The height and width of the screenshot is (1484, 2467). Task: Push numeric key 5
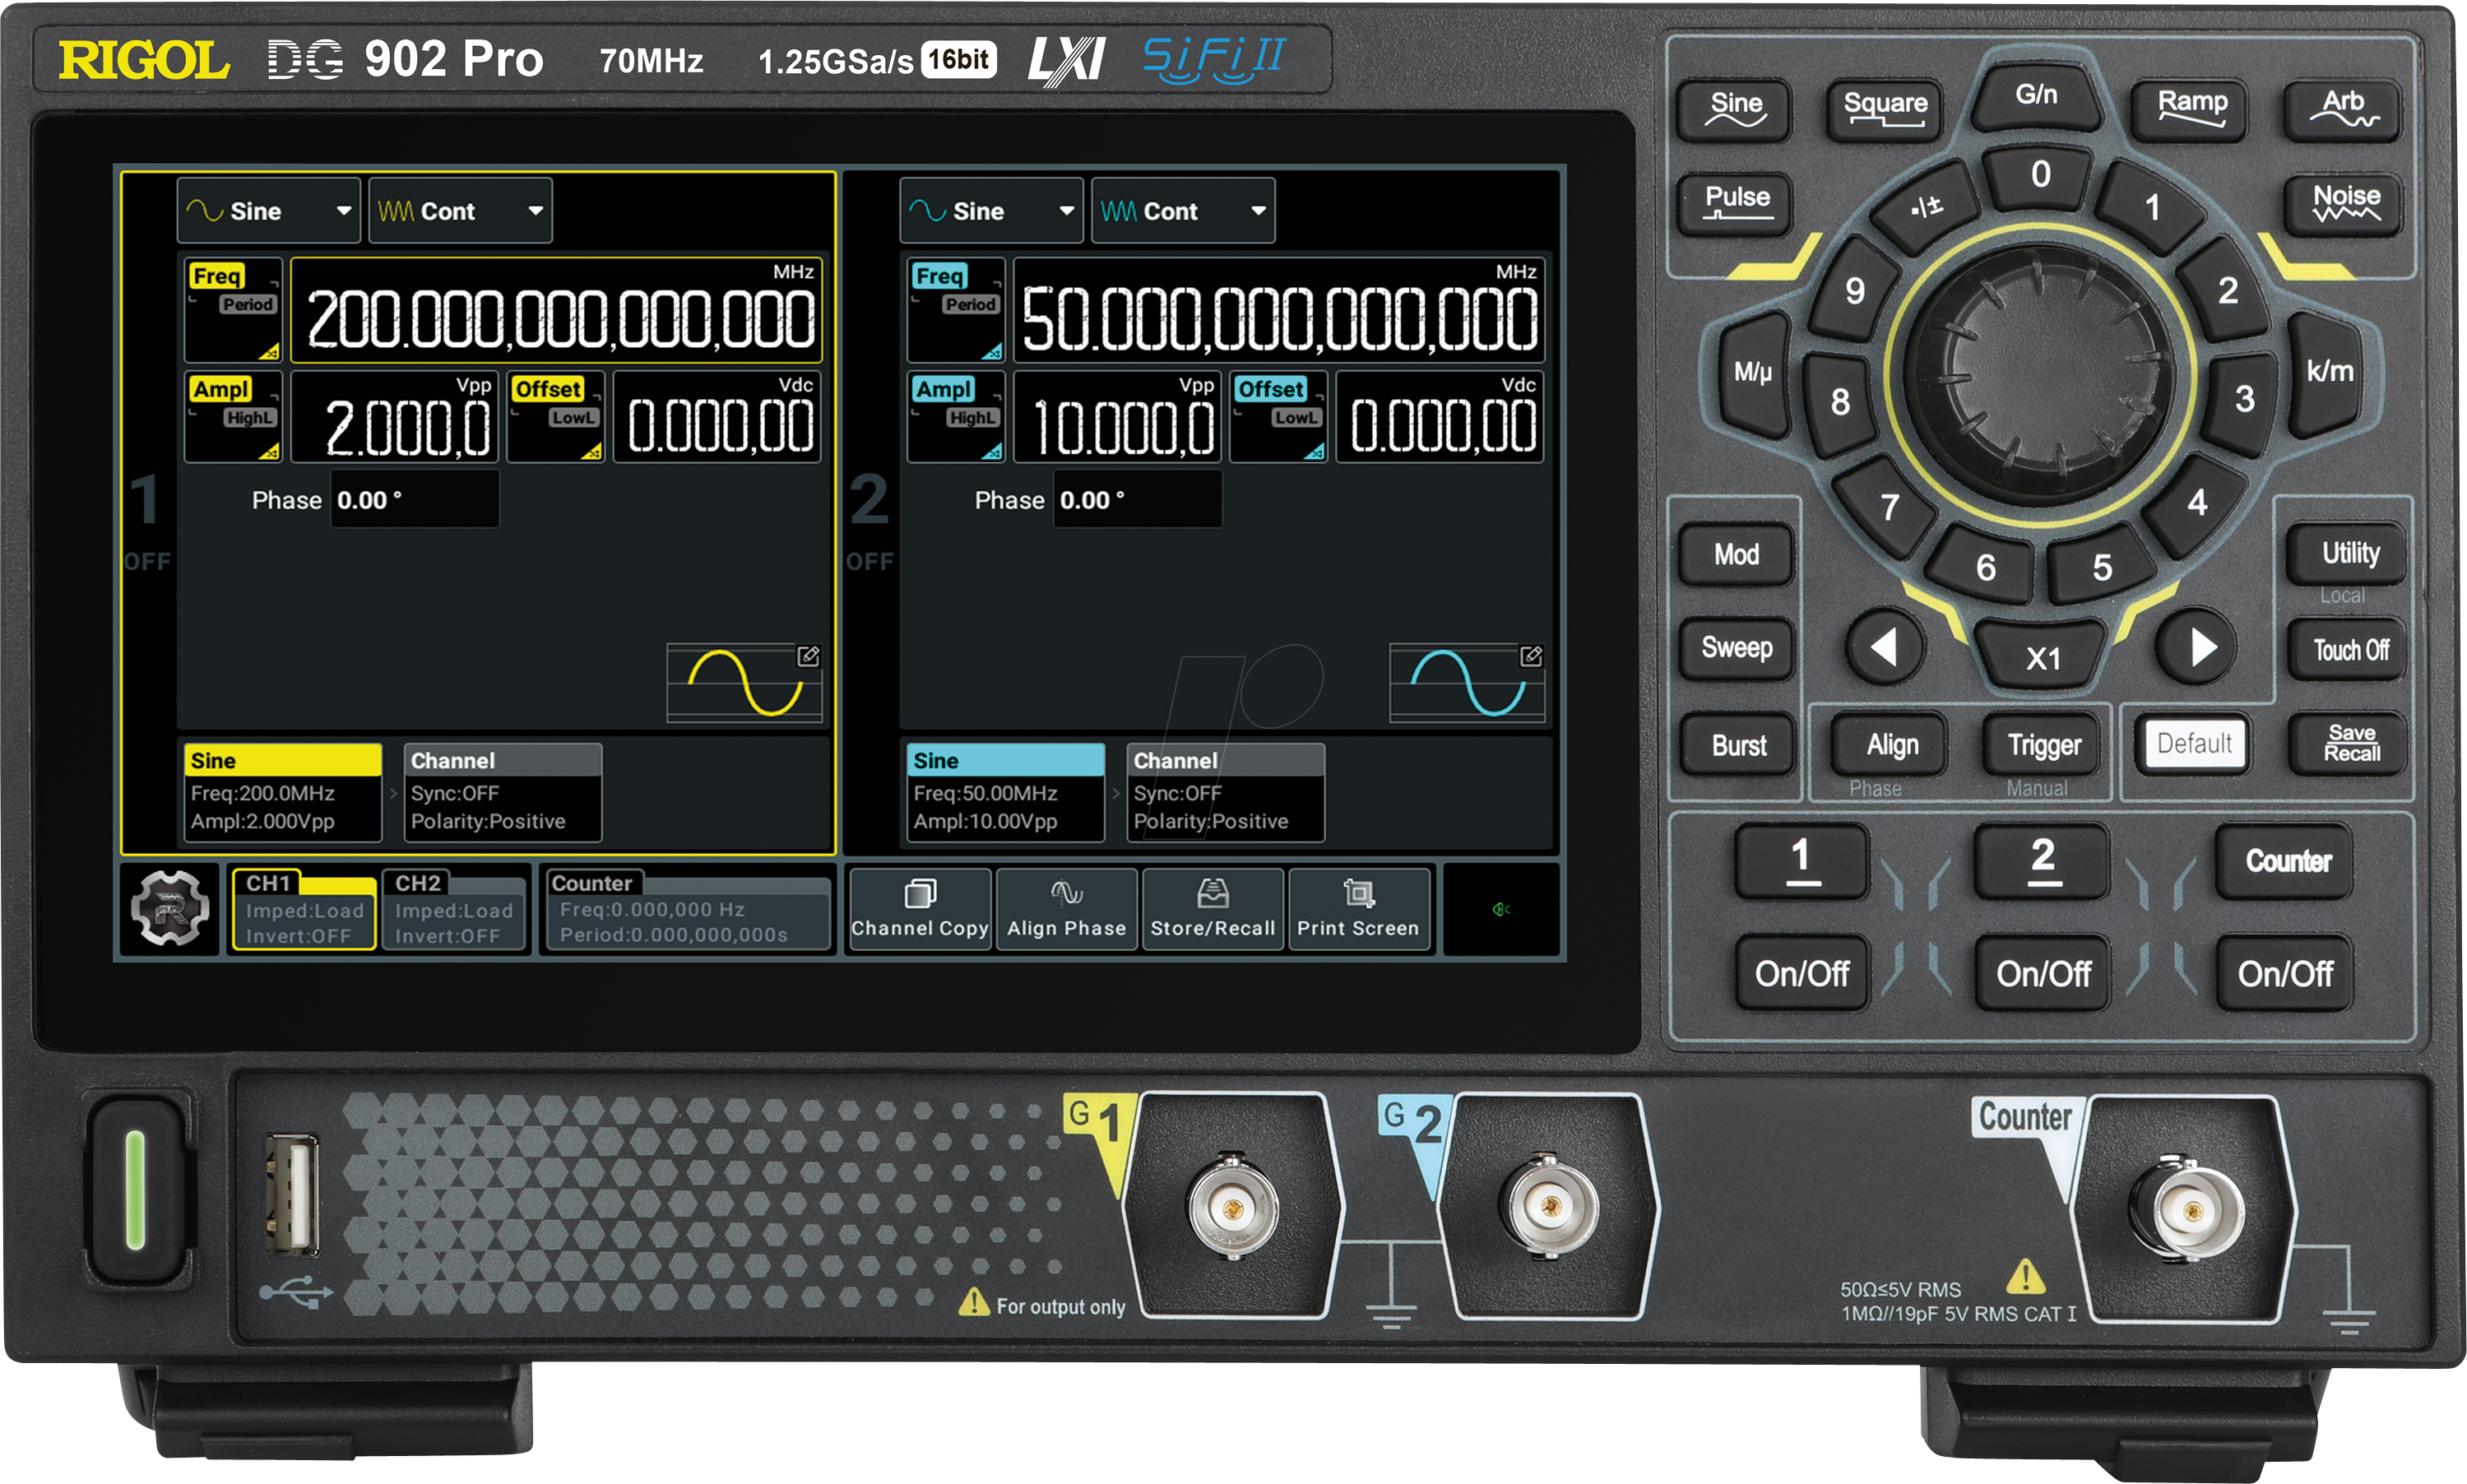2102,567
